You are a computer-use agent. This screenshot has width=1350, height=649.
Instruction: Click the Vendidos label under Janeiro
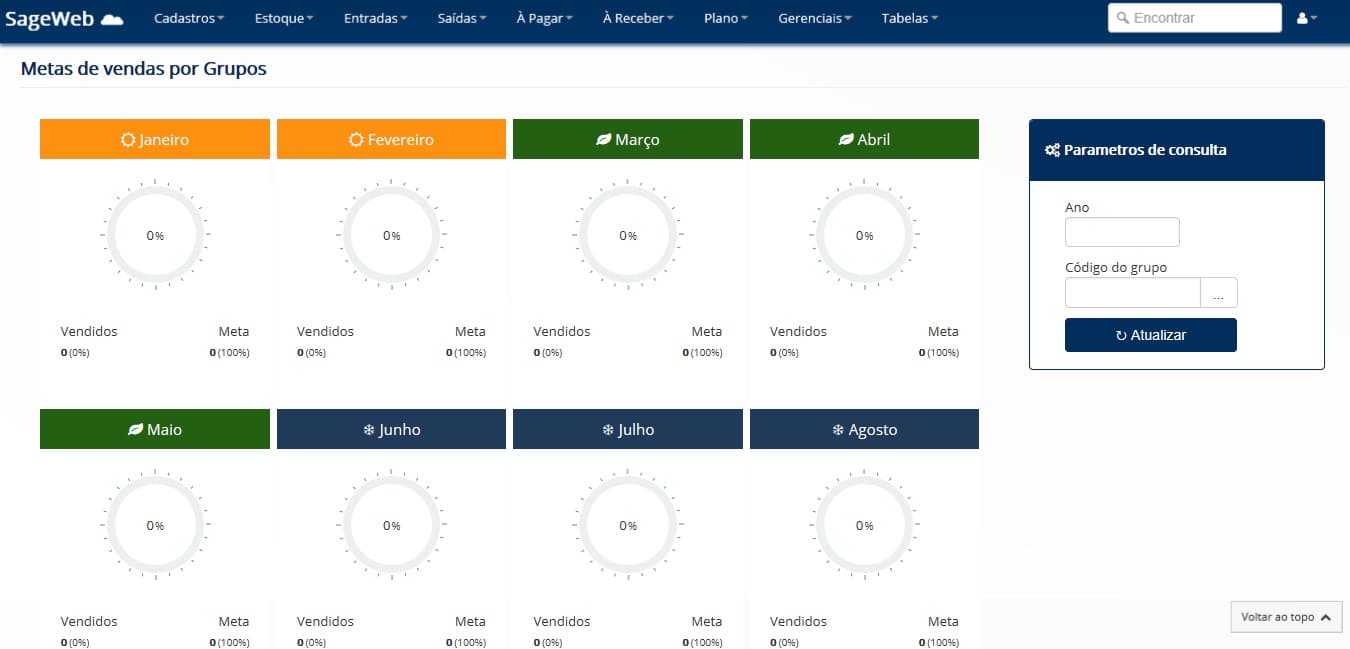point(89,331)
